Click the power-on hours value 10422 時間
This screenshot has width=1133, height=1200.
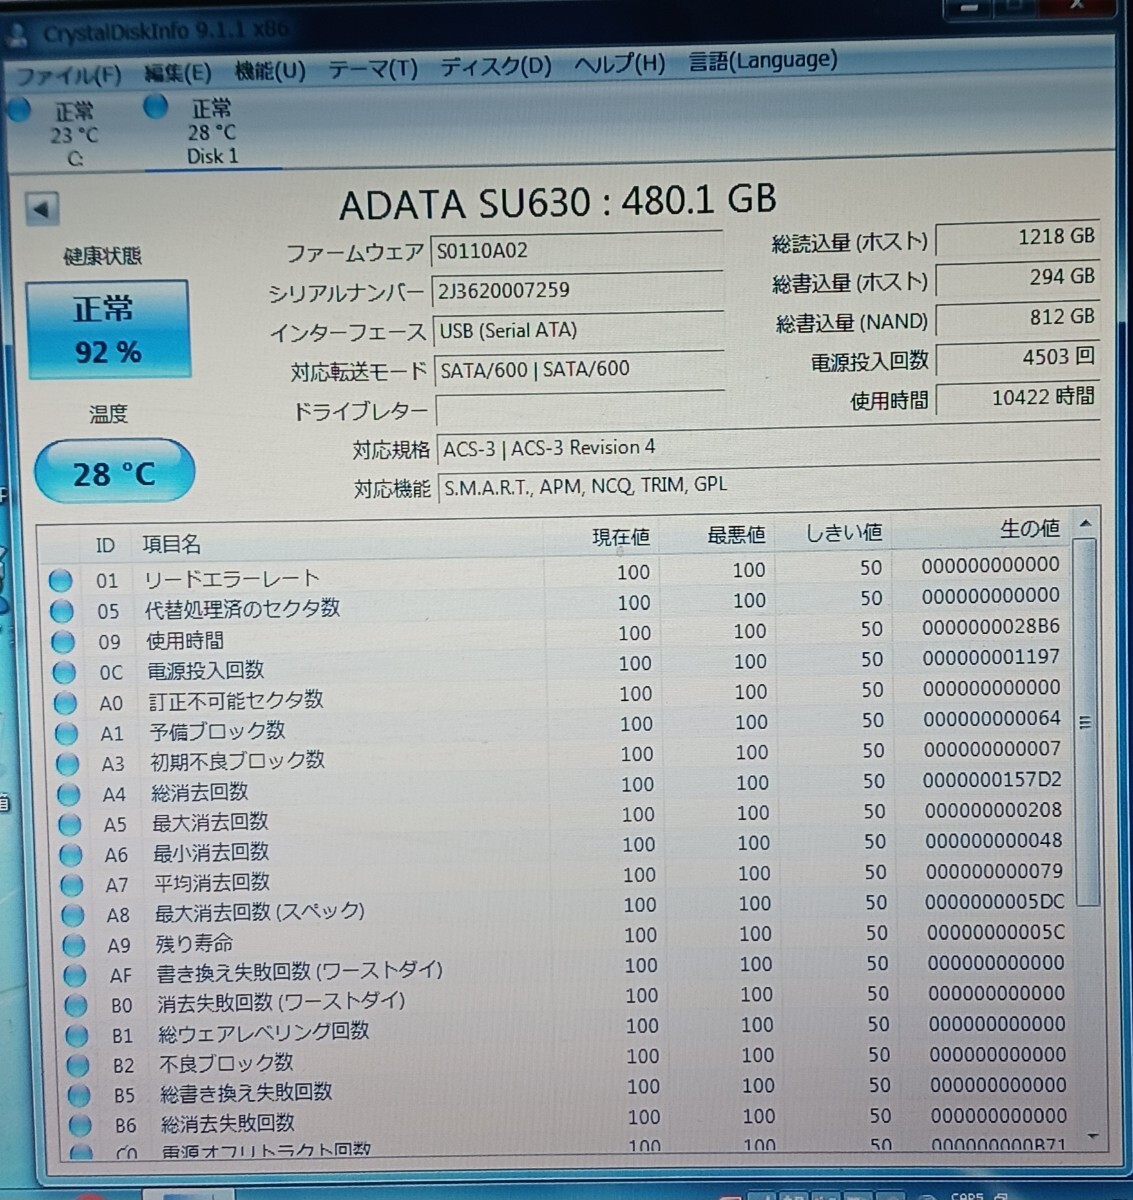coord(1018,397)
